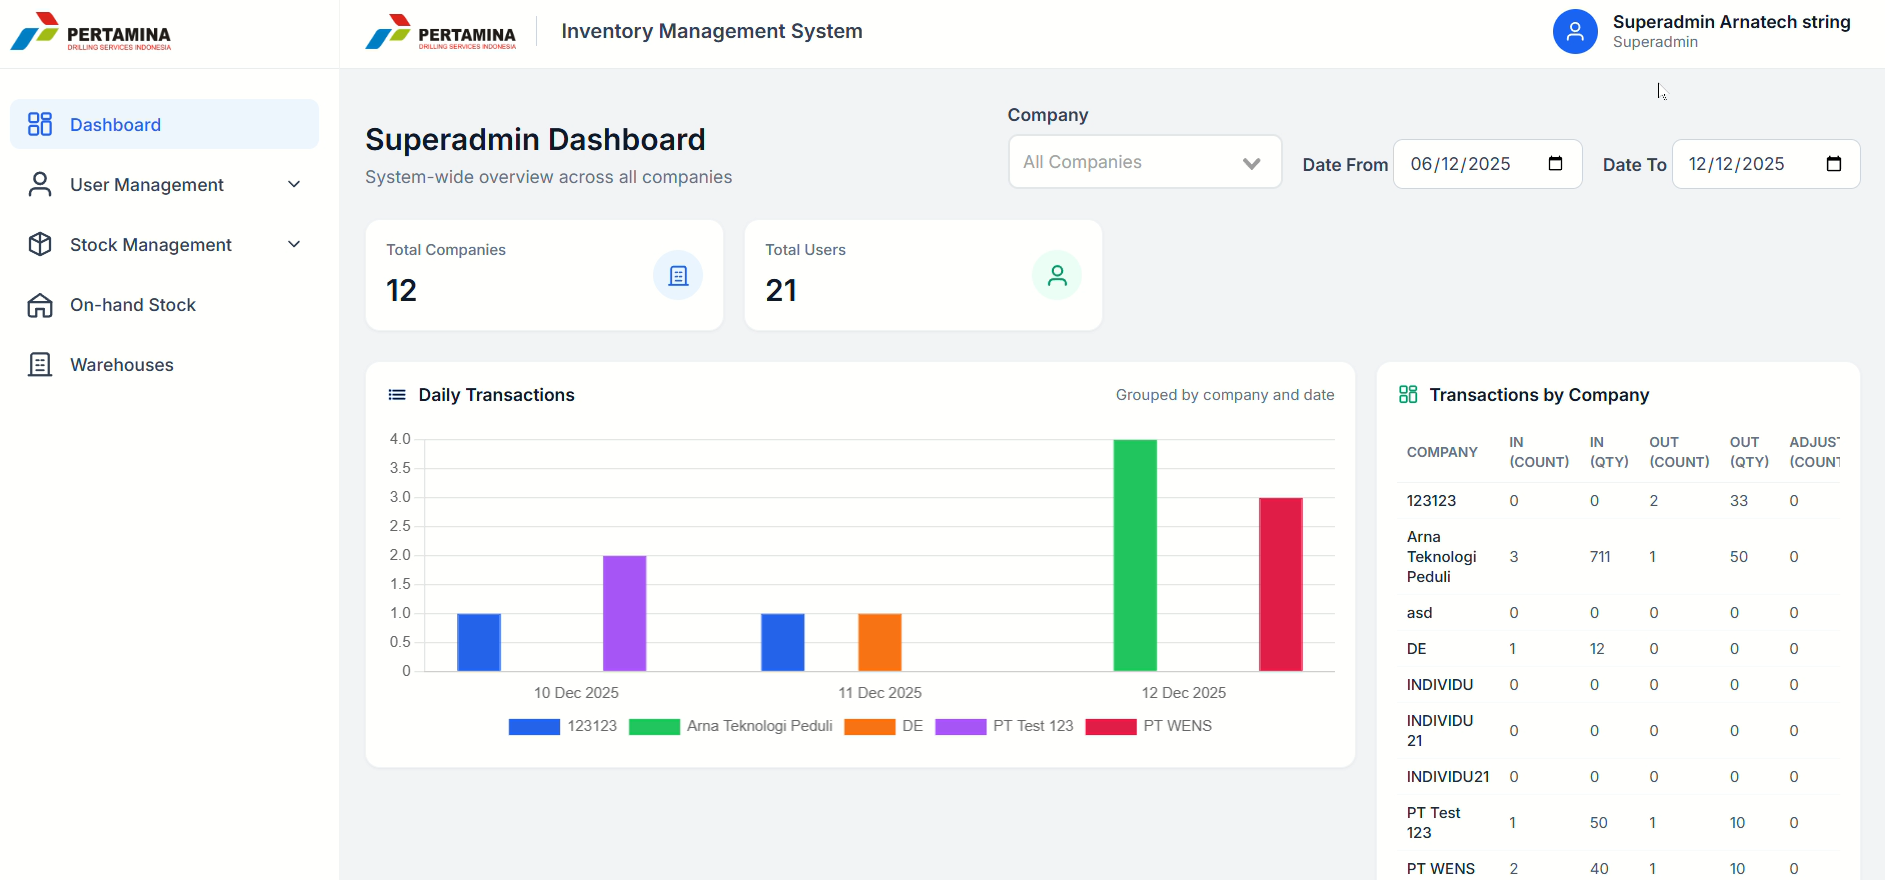
Task: Click the purple PT Test 123 legend swatch
Action: tap(960, 727)
